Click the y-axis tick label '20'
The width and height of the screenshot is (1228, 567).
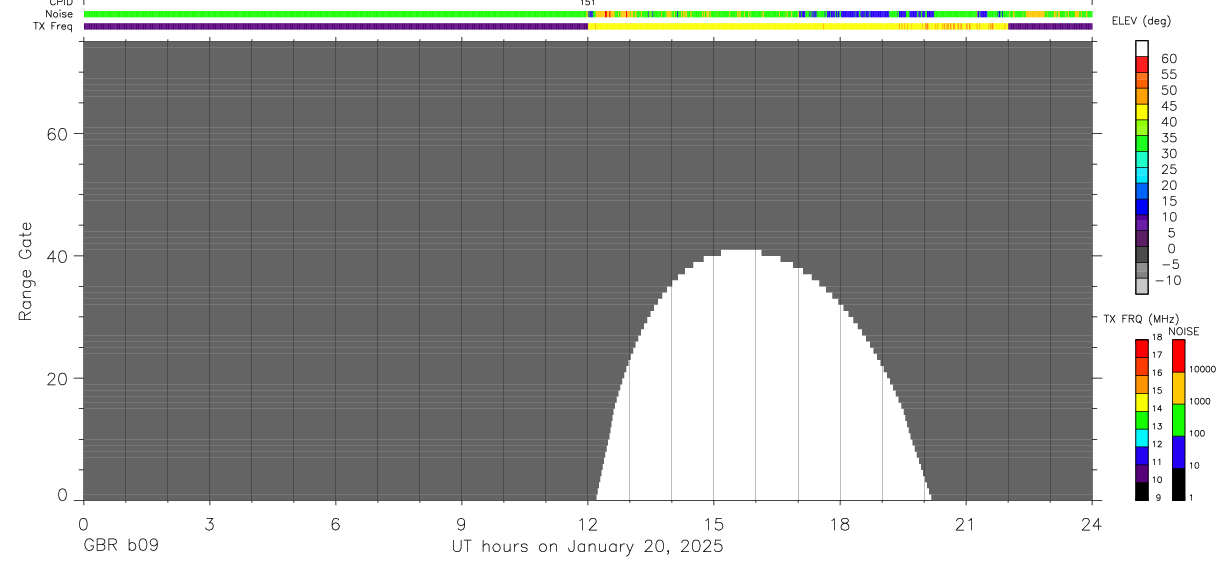pyautogui.click(x=56, y=379)
